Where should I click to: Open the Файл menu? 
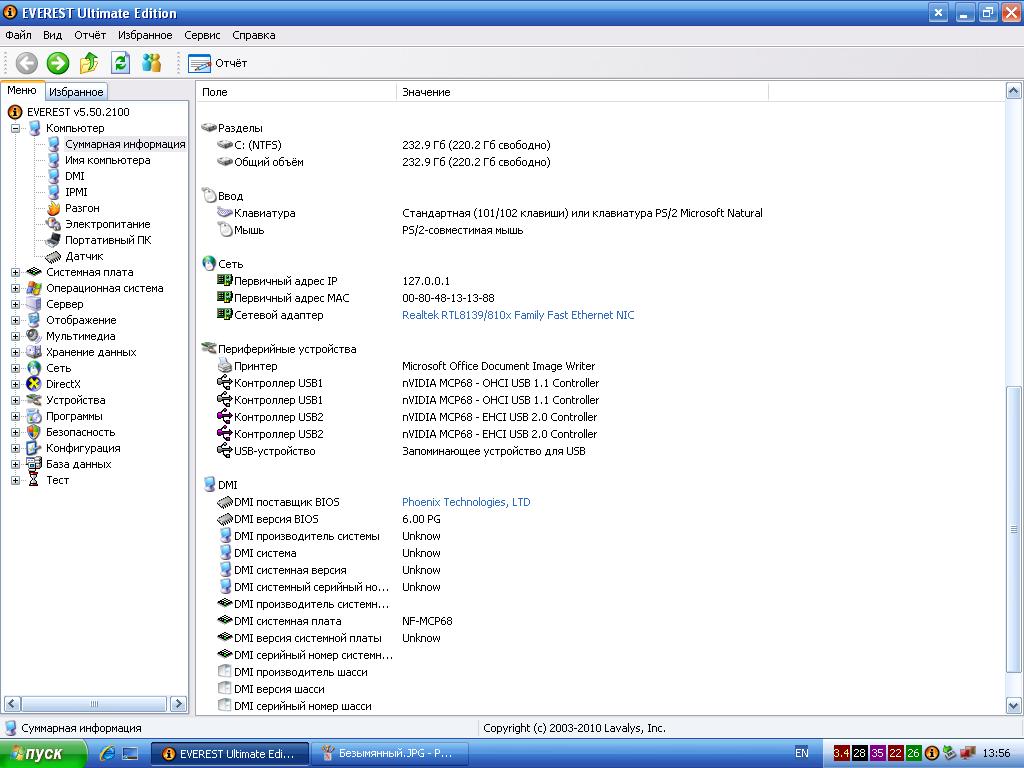(x=18, y=35)
